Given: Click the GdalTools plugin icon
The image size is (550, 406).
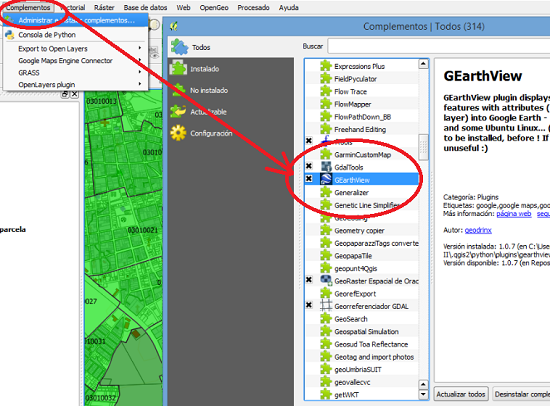Looking at the screenshot, I should click(326, 167).
